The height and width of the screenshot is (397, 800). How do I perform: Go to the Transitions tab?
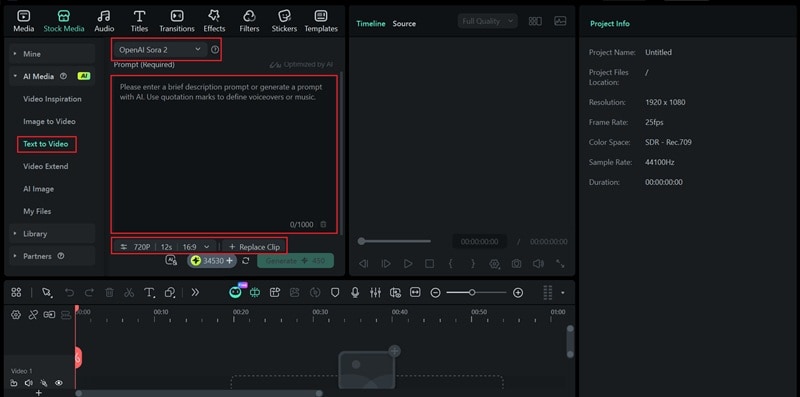click(x=177, y=21)
